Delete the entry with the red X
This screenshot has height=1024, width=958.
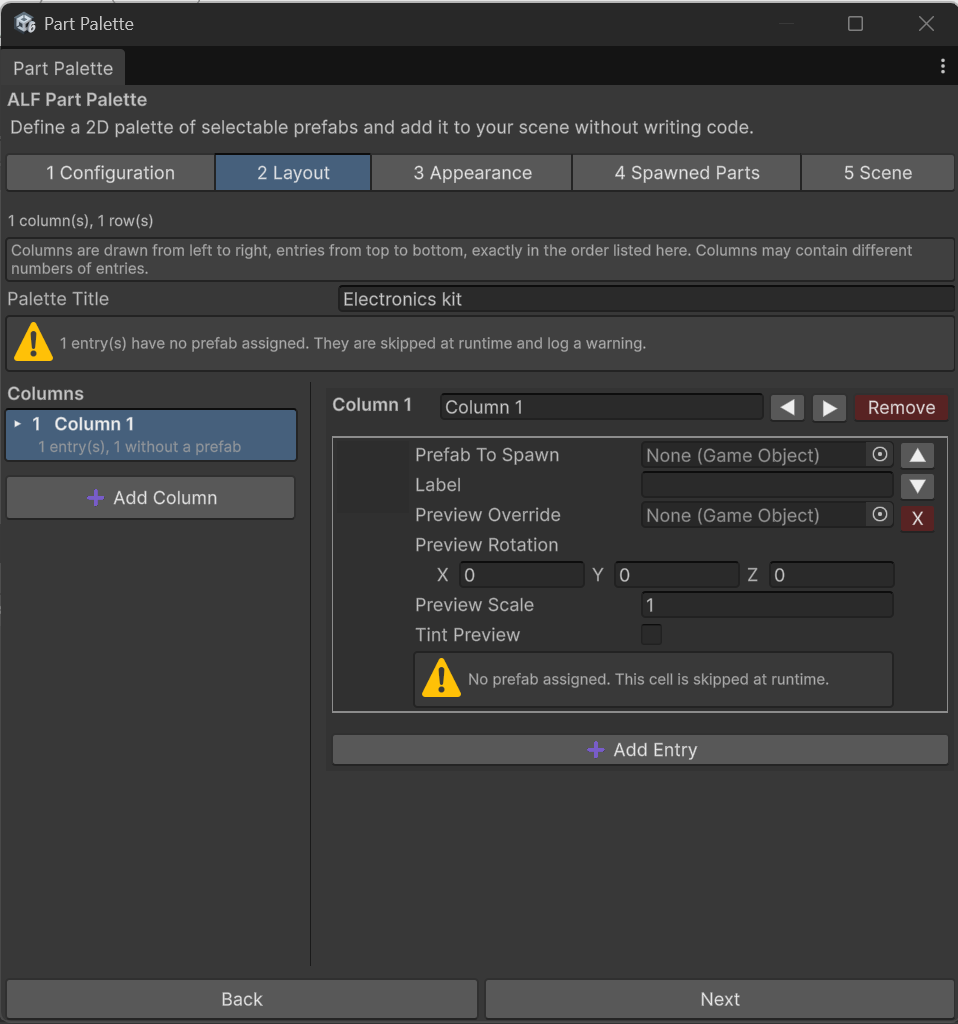coord(918,519)
